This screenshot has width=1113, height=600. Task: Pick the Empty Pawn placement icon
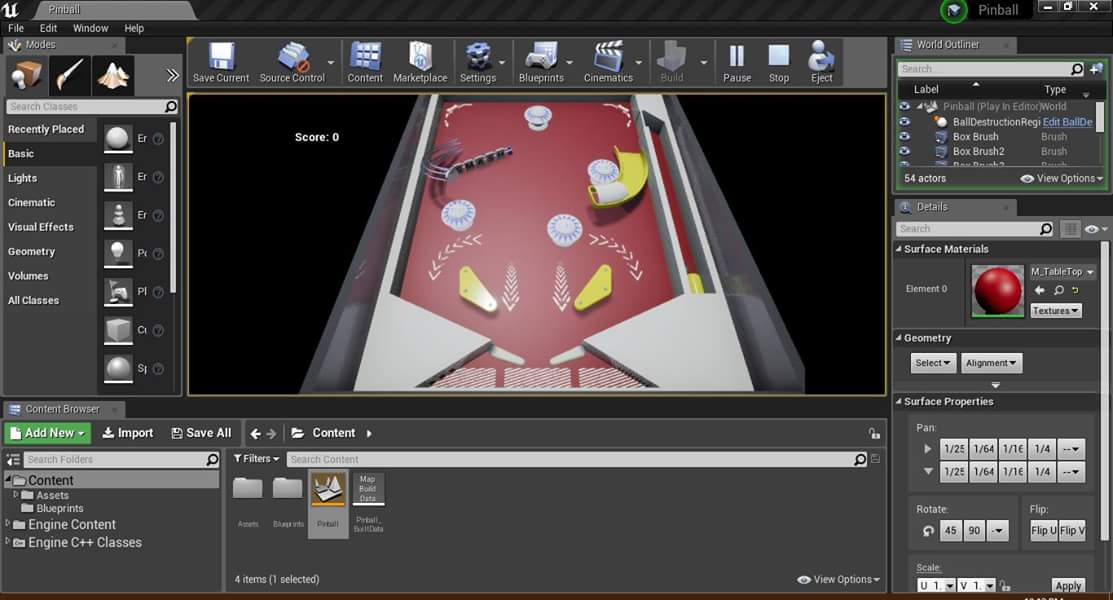click(x=118, y=214)
